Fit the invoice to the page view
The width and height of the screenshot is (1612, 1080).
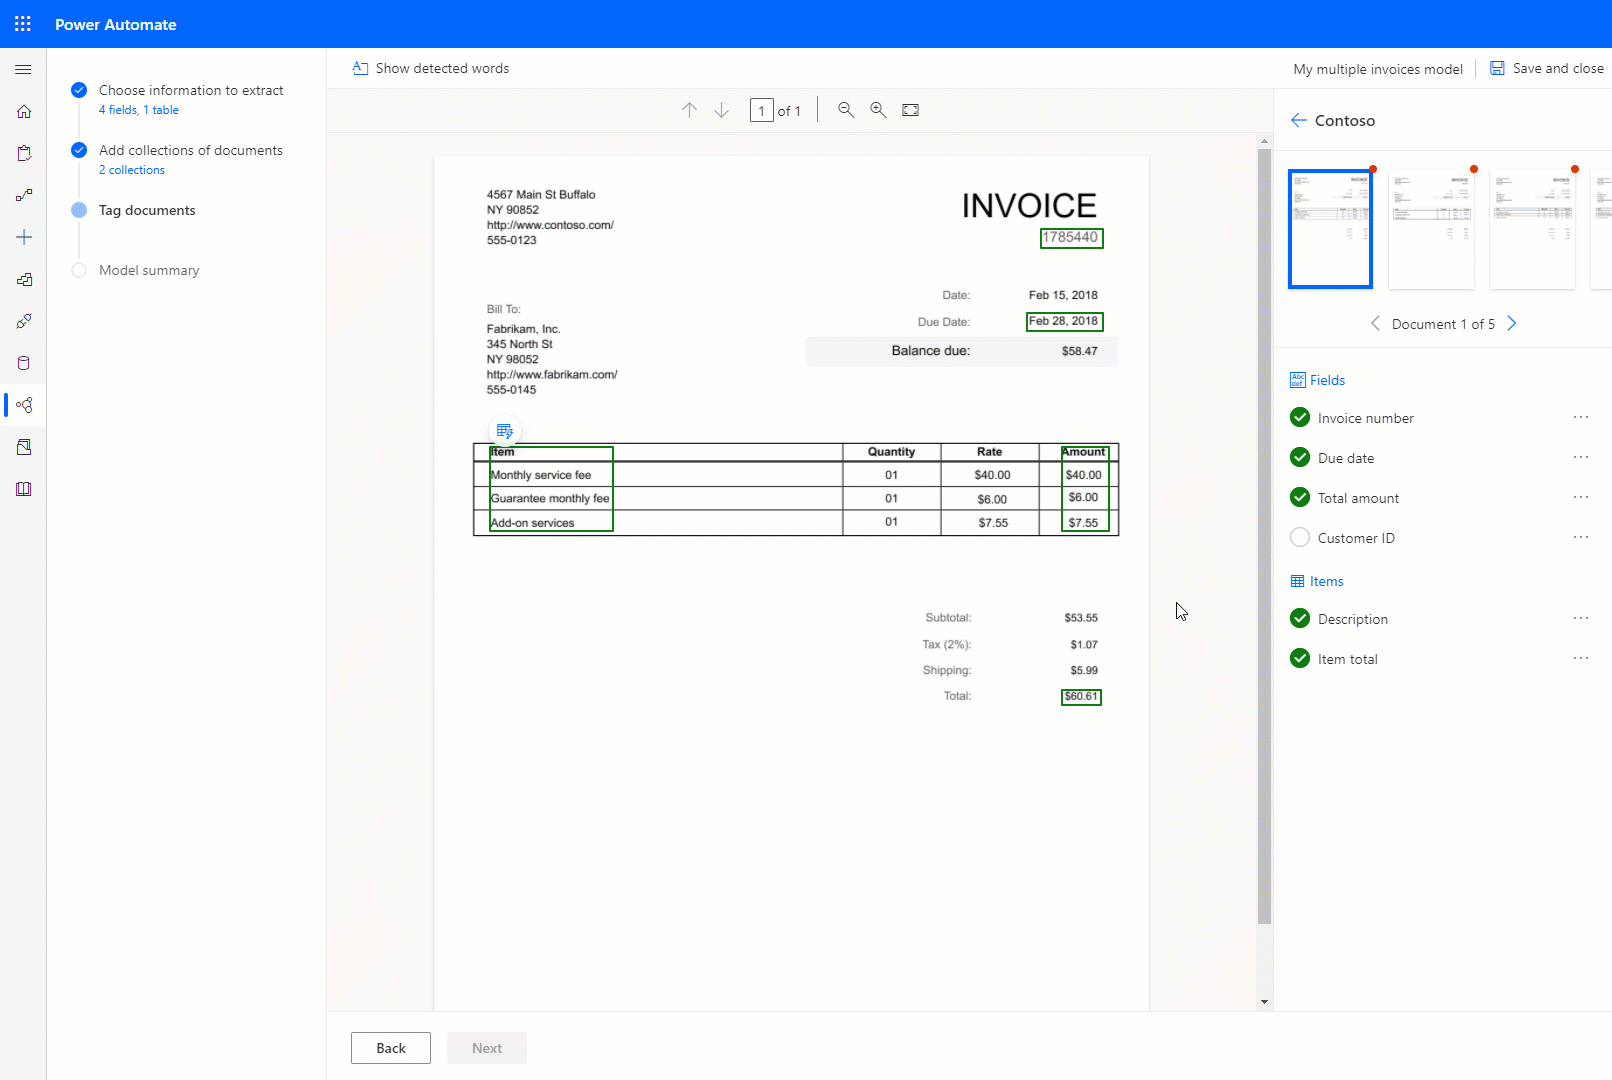[910, 110]
